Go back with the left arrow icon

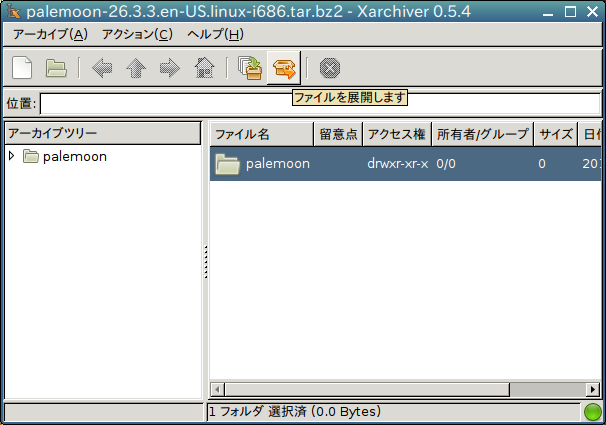pos(102,68)
